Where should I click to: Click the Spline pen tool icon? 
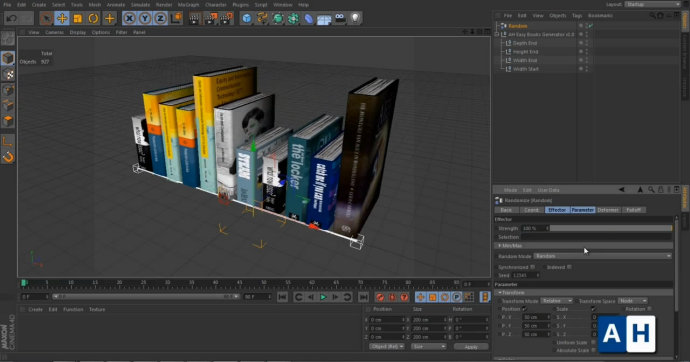(x=262, y=18)
